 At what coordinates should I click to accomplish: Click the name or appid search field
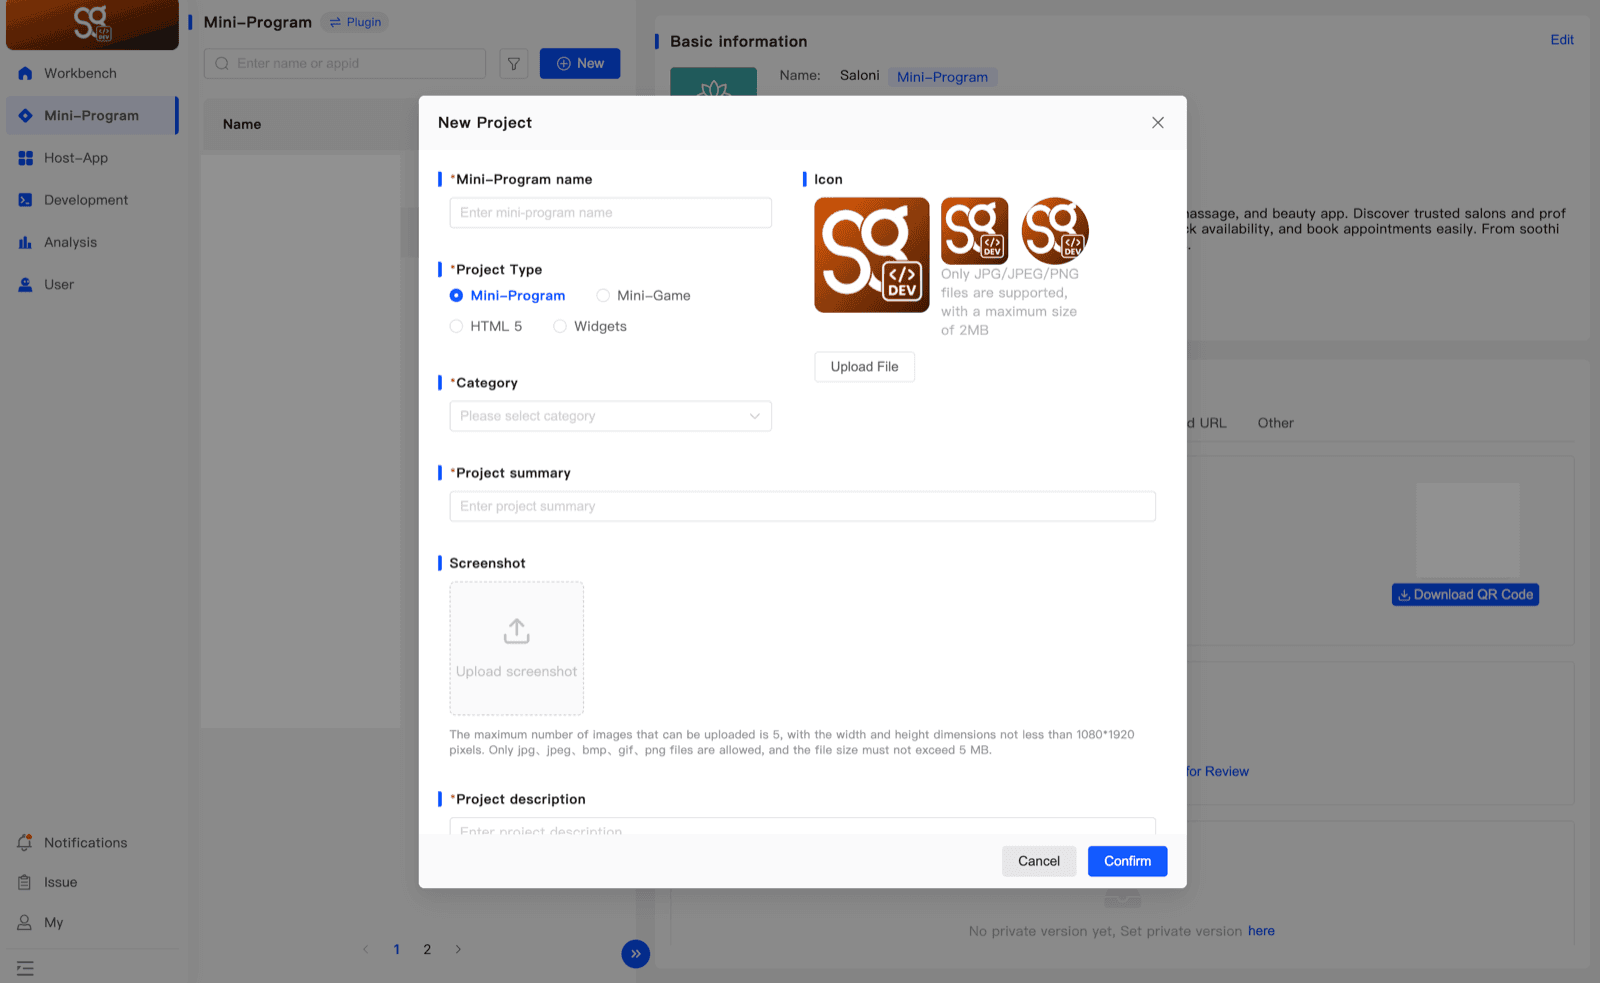(345, 63)
